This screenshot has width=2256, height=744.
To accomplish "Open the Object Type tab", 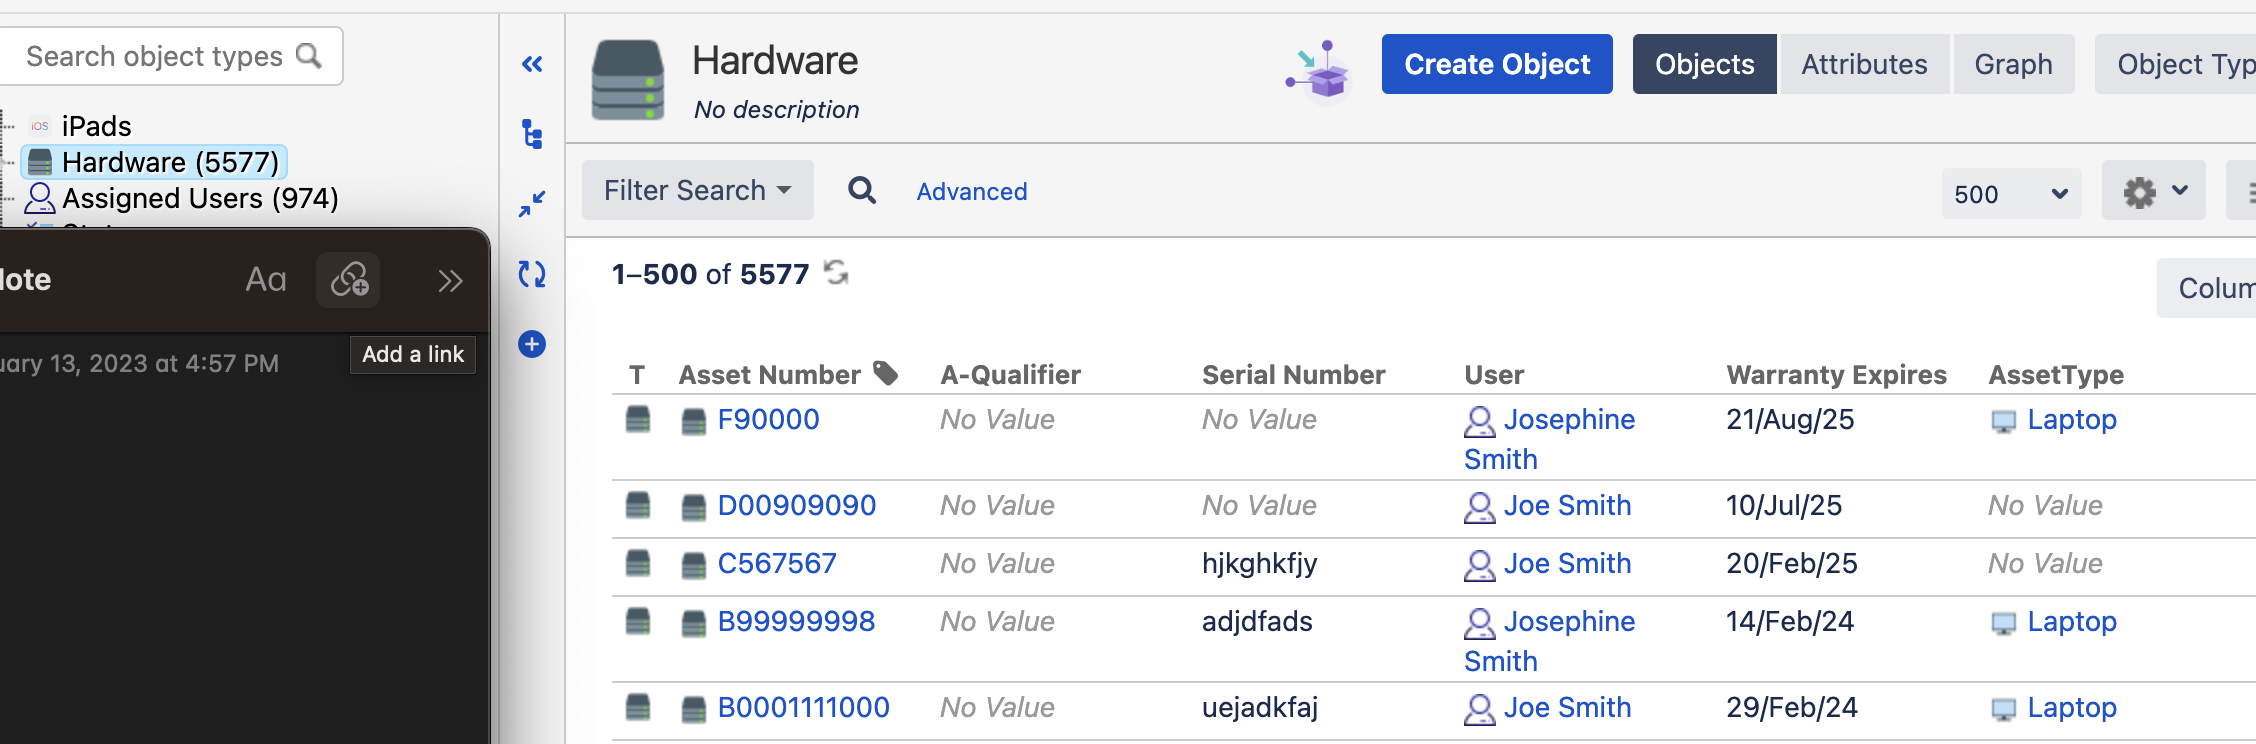I will coord(2176,64).
